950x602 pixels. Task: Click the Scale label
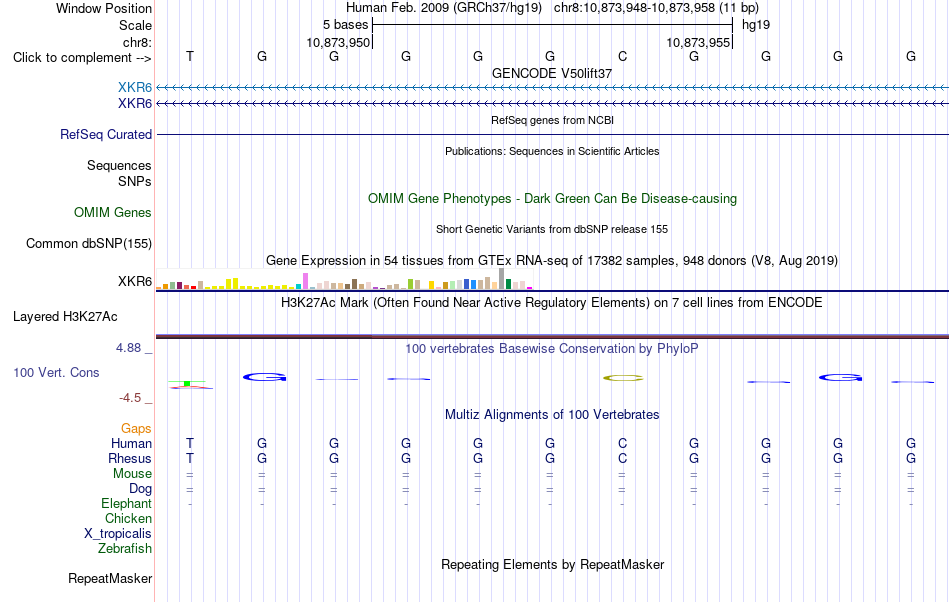pos(135,25)
